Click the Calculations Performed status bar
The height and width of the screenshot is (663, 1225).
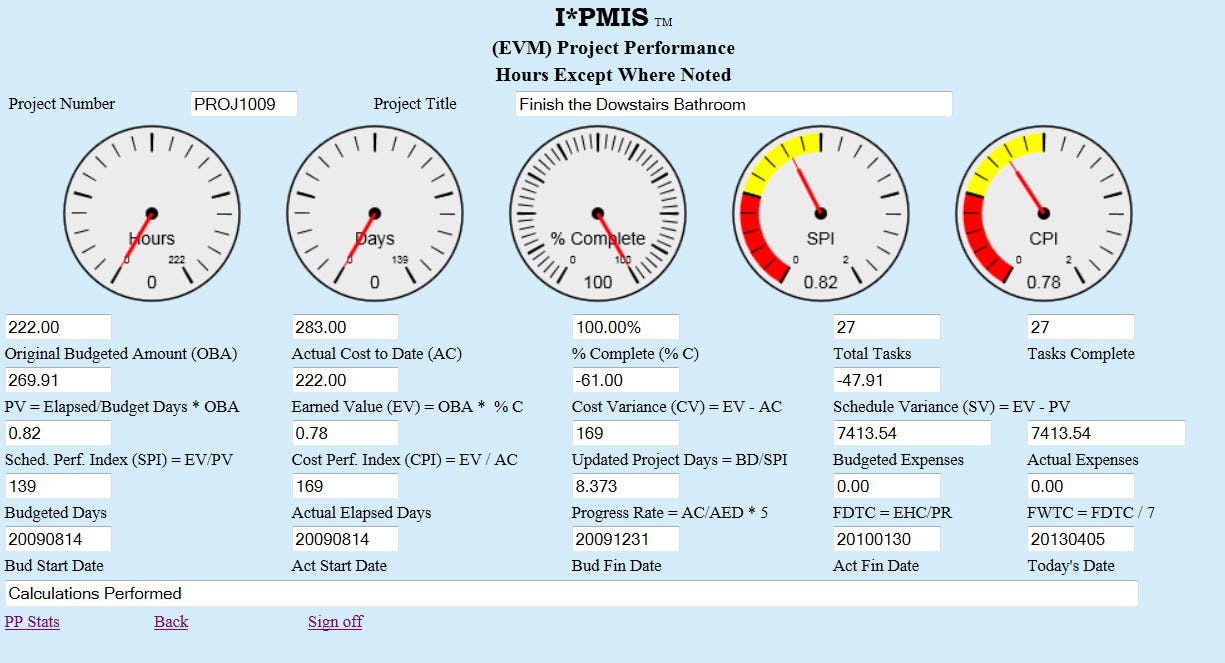[570, 593]
